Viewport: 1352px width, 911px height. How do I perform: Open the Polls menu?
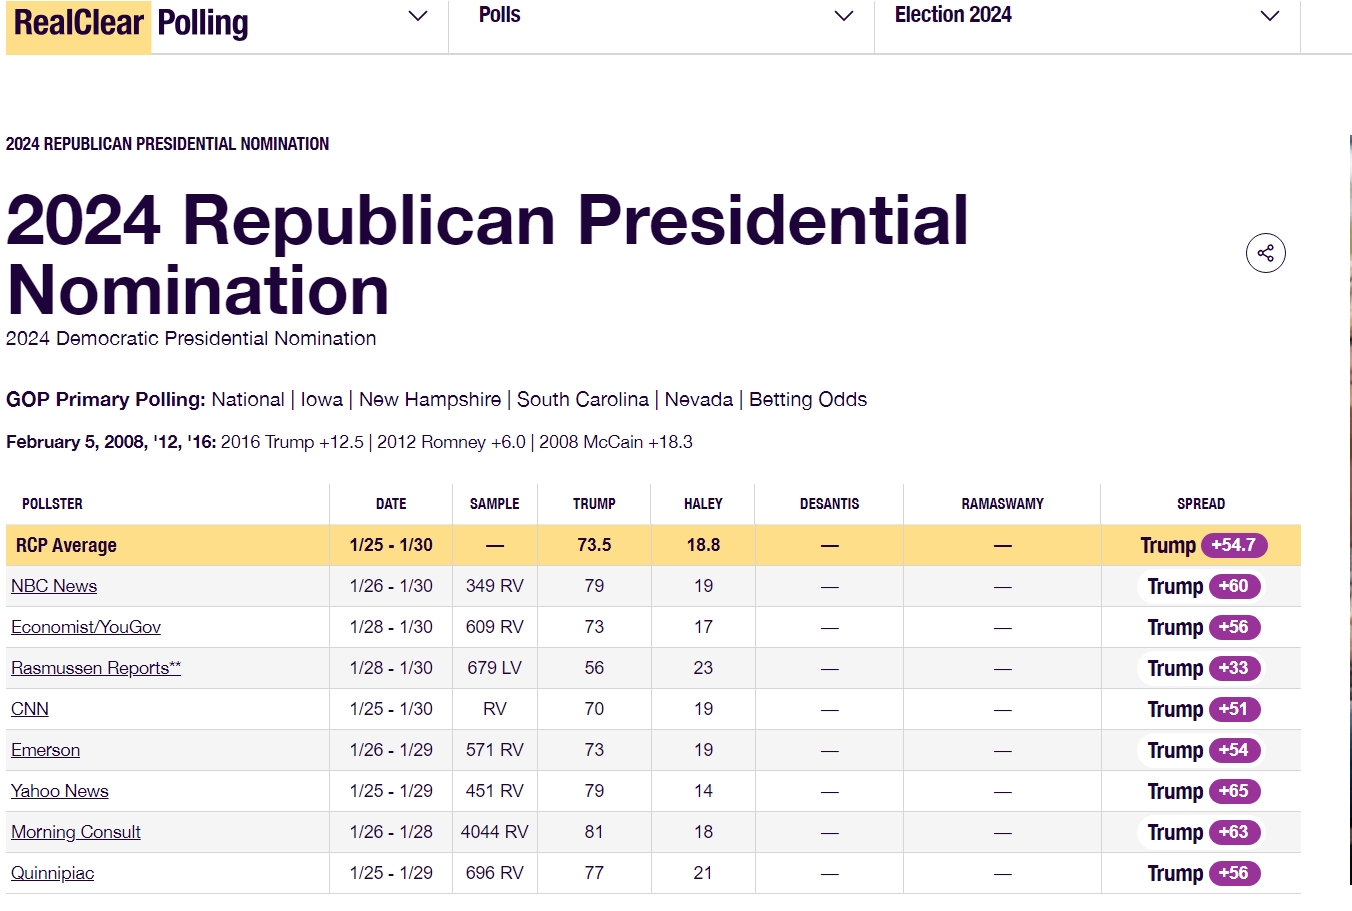click(500, 15)
